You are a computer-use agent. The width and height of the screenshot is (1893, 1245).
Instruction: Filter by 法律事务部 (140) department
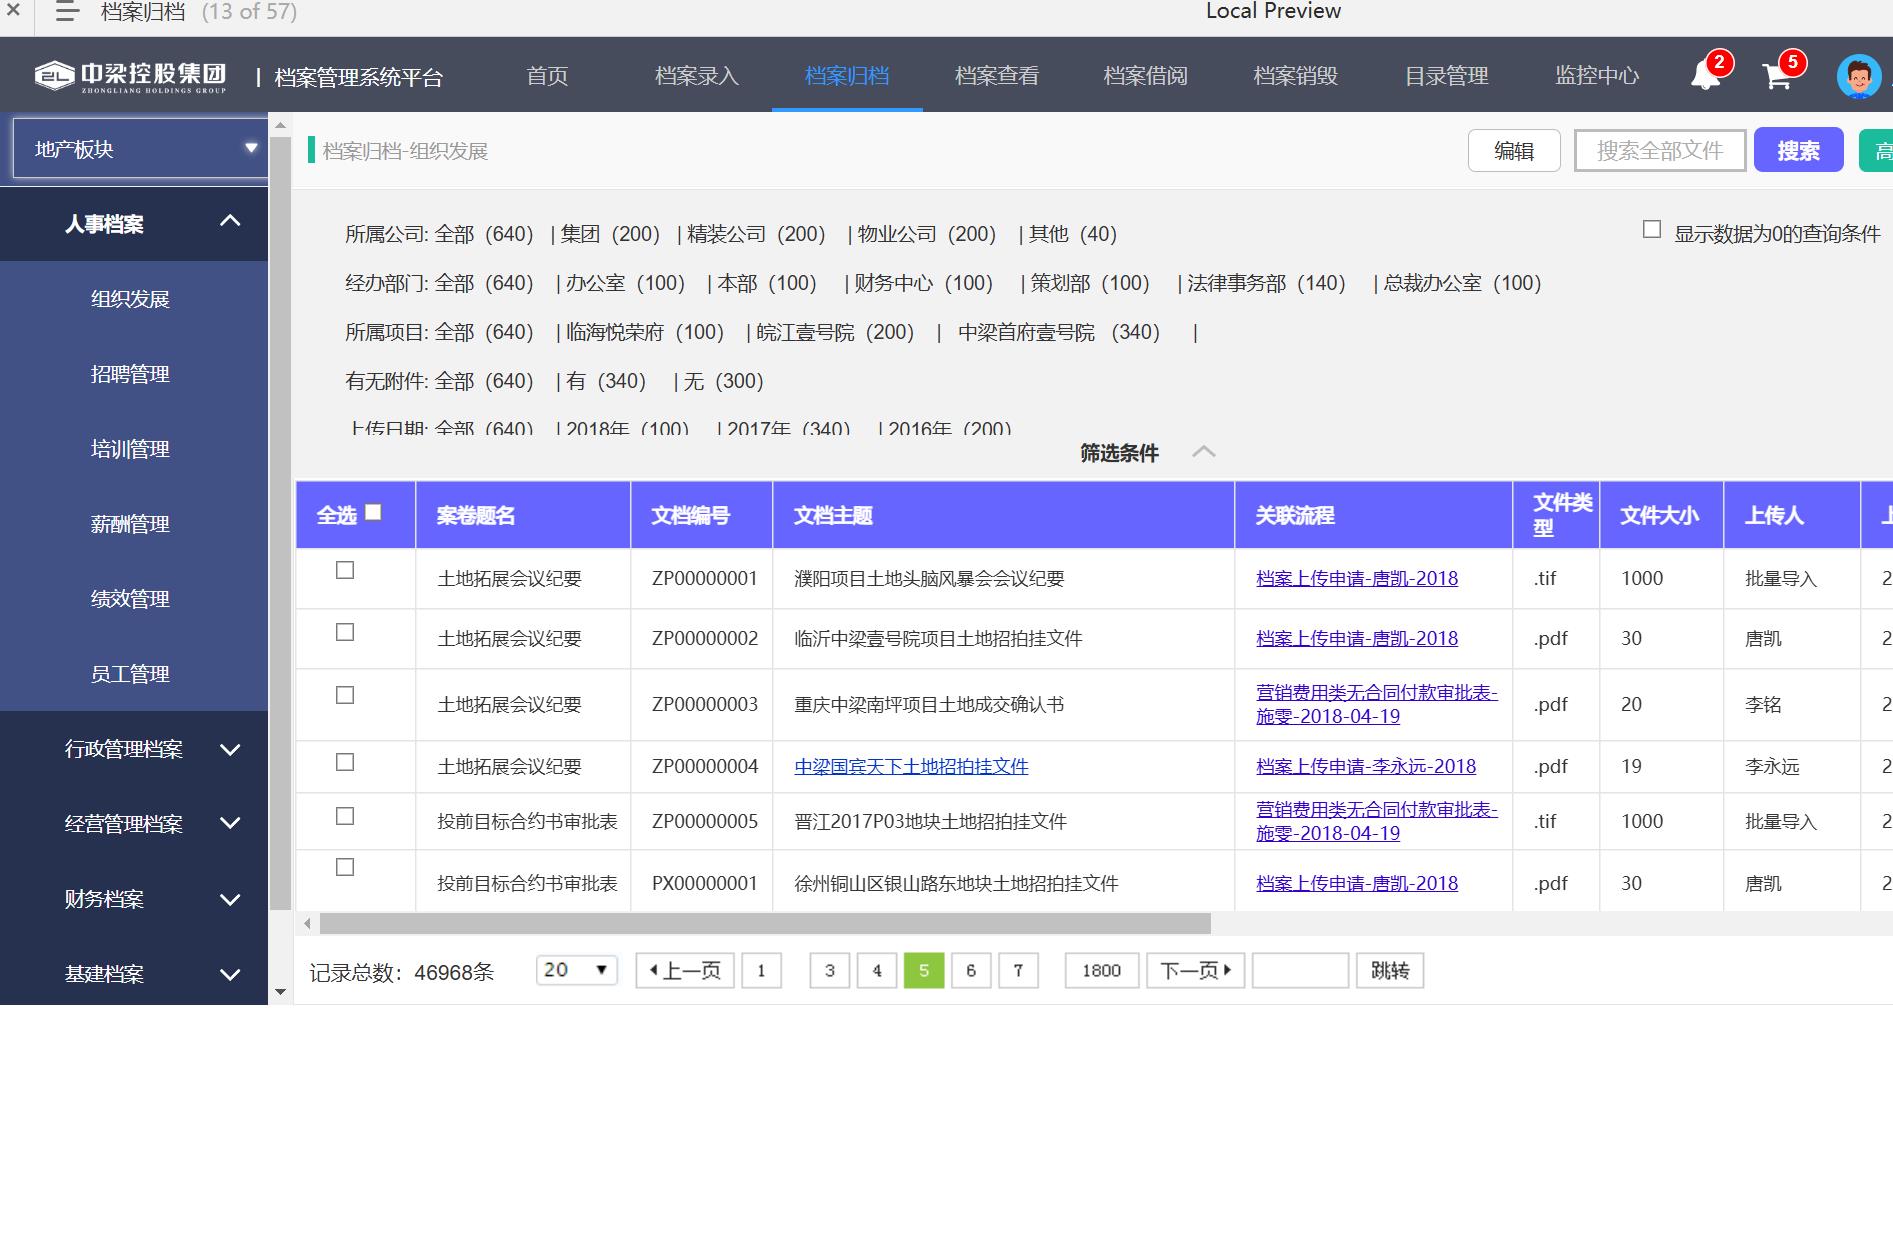tap(1266, 283)
